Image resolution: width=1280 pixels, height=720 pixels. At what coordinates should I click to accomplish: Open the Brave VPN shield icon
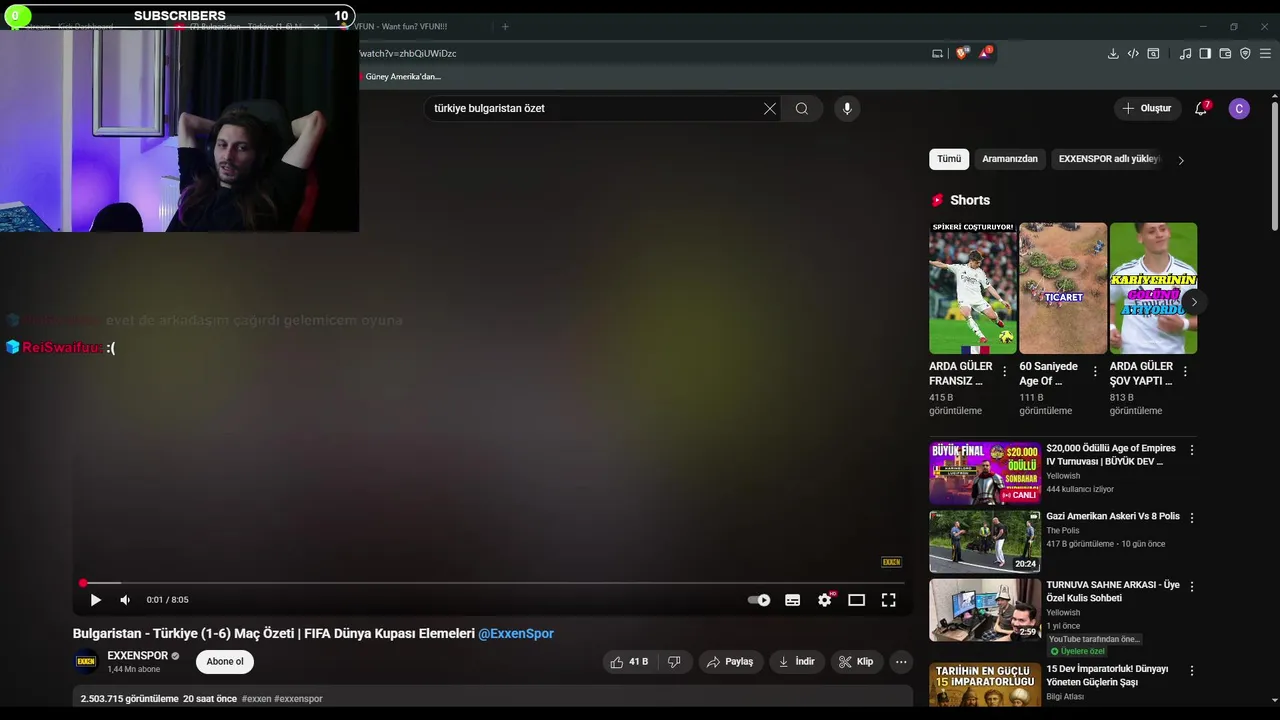tap(1245, 54)
